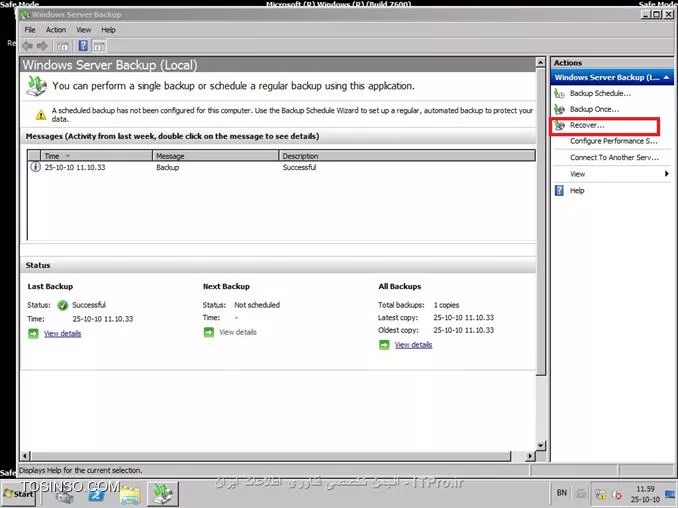This screenshot has height=508, width=678.
Task: Click Help text in Actions pane
Action: click(x=577, y=191)
